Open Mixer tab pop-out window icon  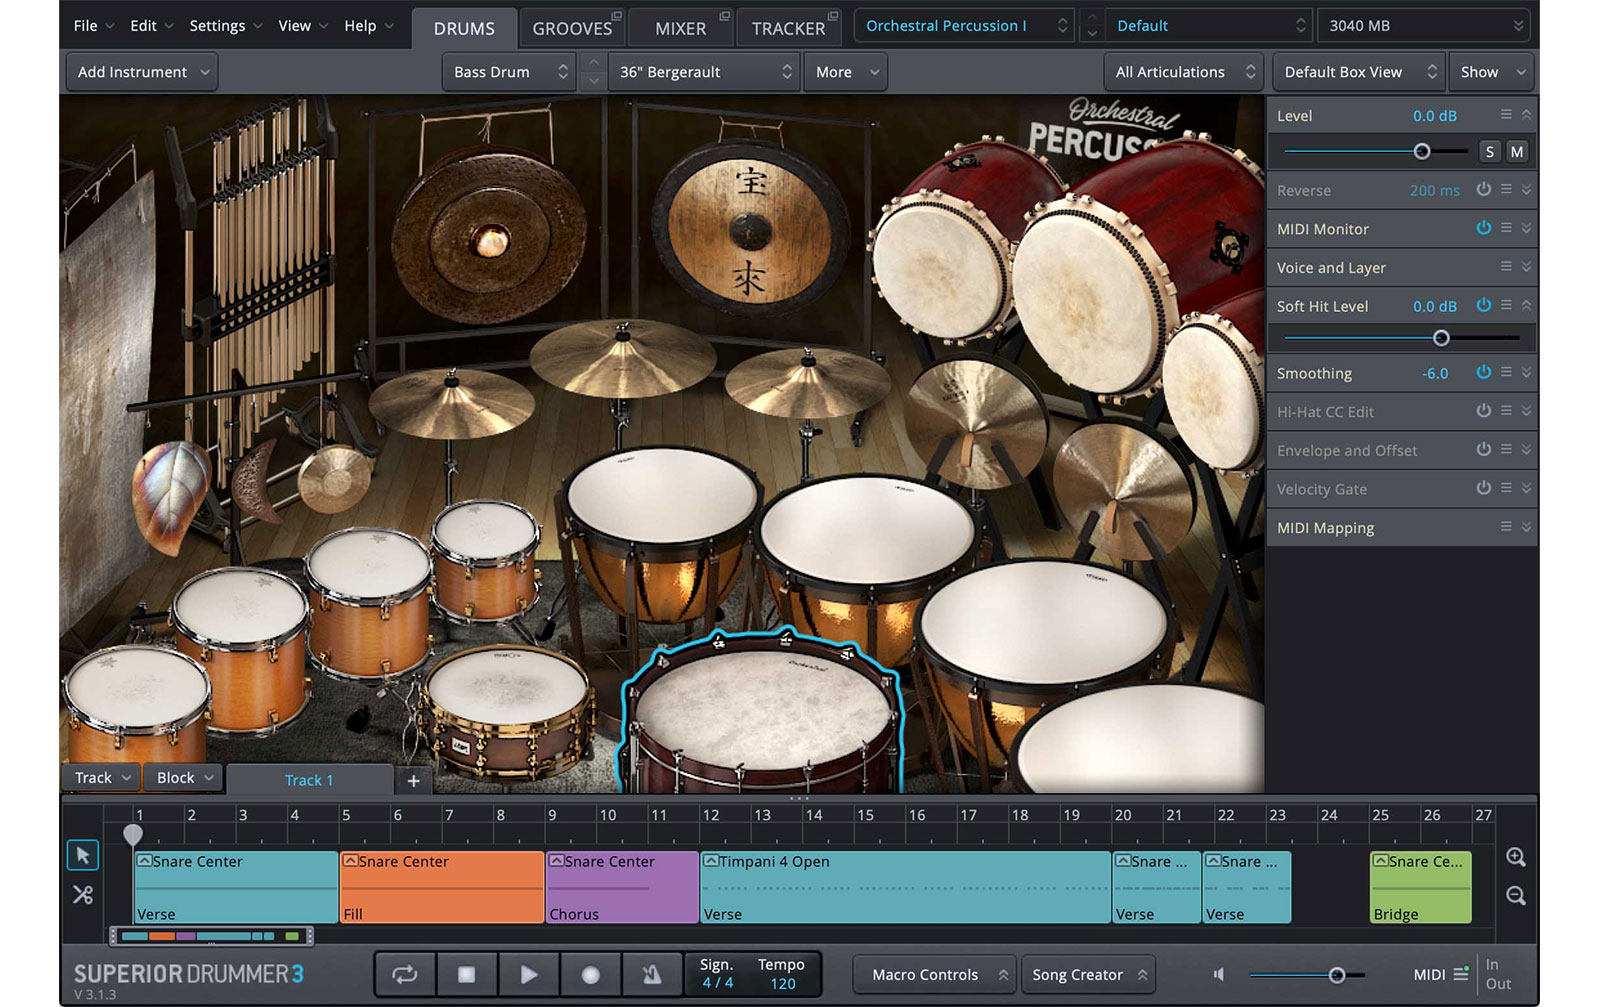coord(725,16)
